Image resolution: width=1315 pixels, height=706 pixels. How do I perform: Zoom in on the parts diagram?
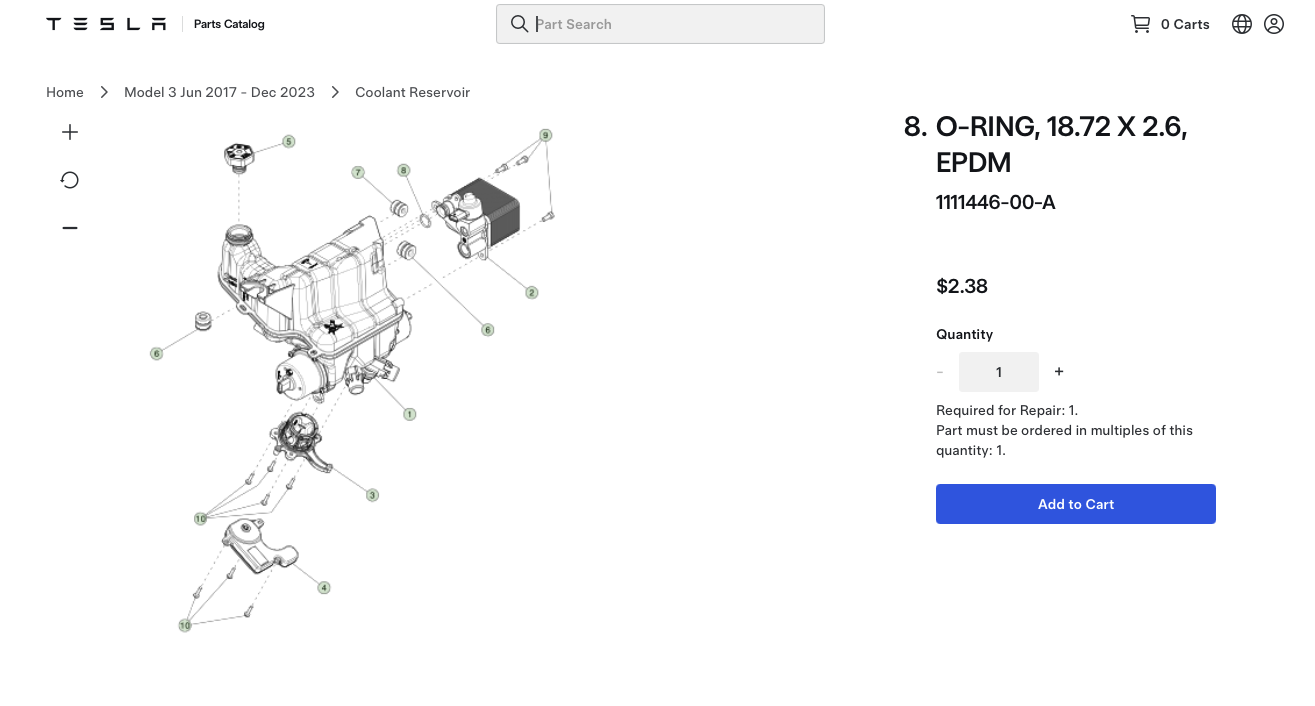[x=70, y=132]
